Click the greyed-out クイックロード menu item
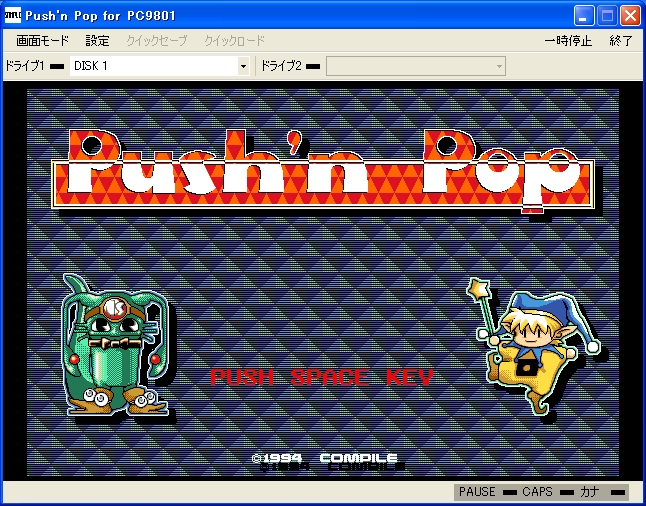The width and height of the screenshot is (646, 506). pos(234,41)
